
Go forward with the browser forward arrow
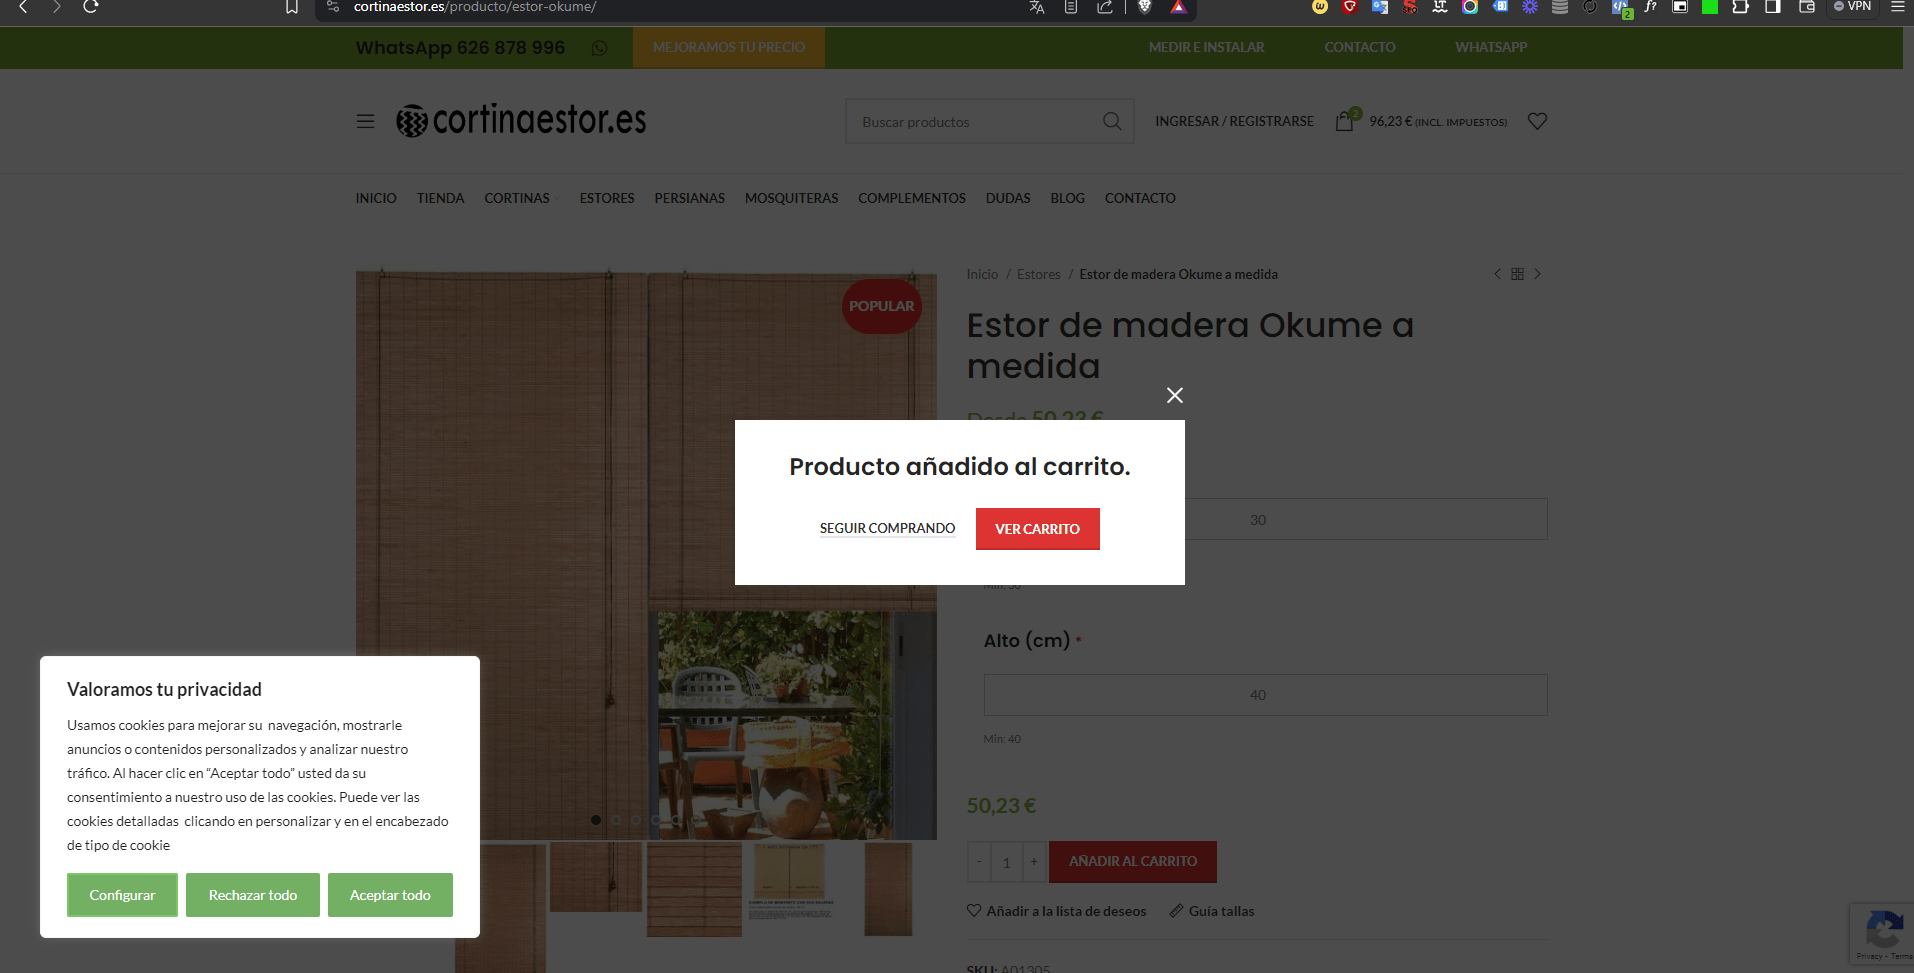click(x=56, y=7)
